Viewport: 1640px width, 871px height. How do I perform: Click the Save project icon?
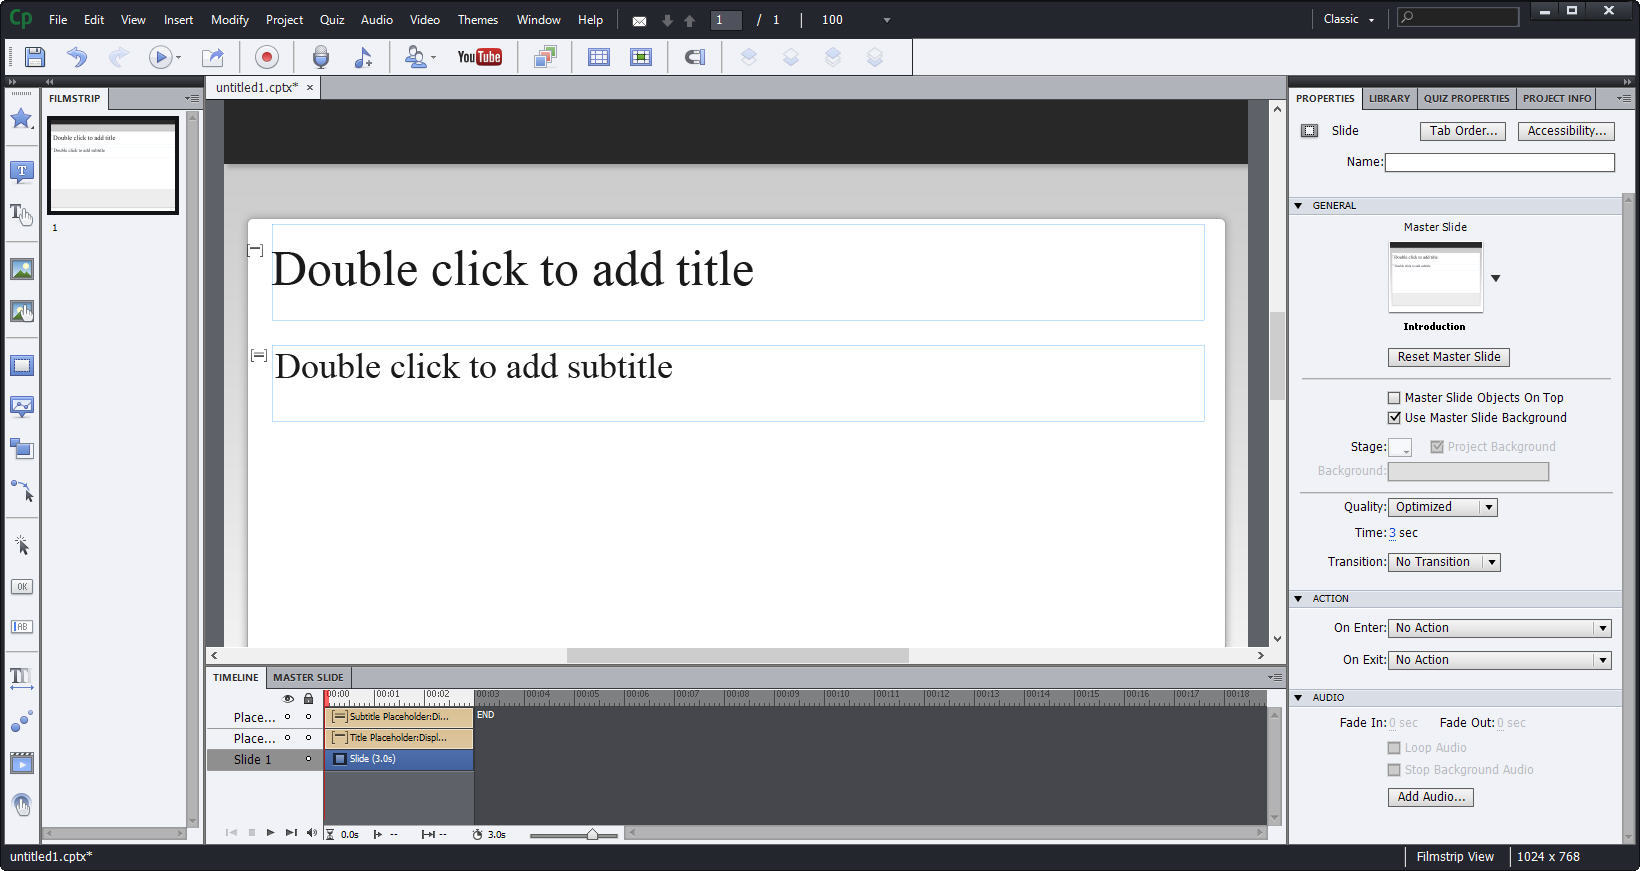click(35, 57)
